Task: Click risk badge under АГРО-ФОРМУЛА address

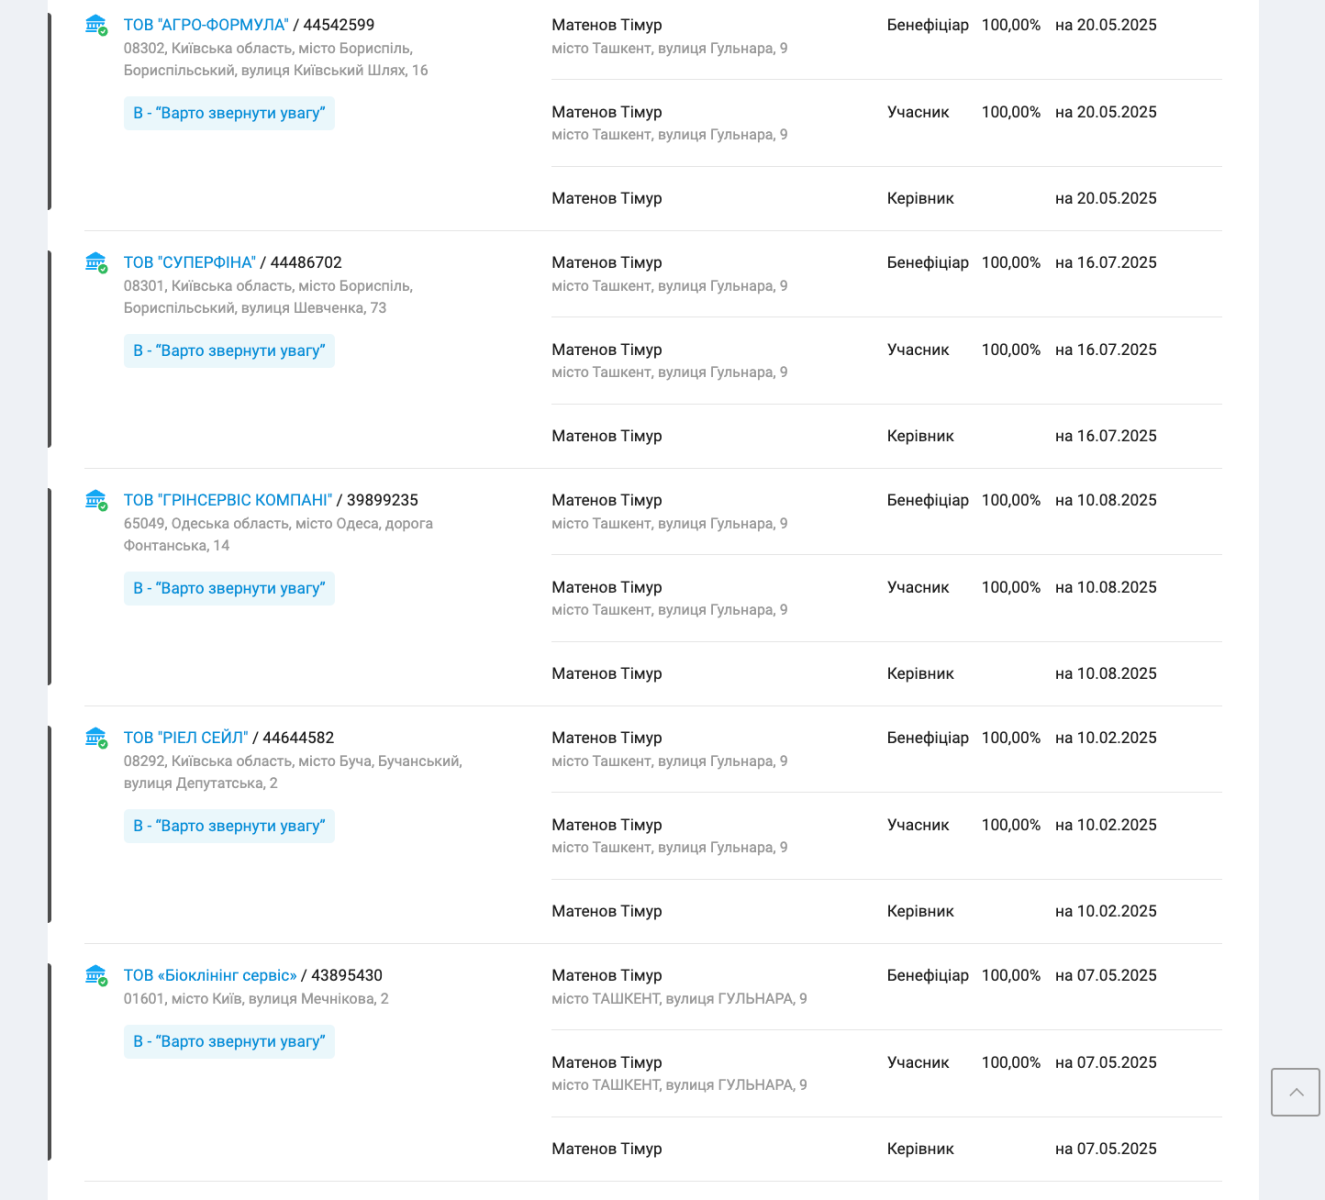Action: [229, 113]
